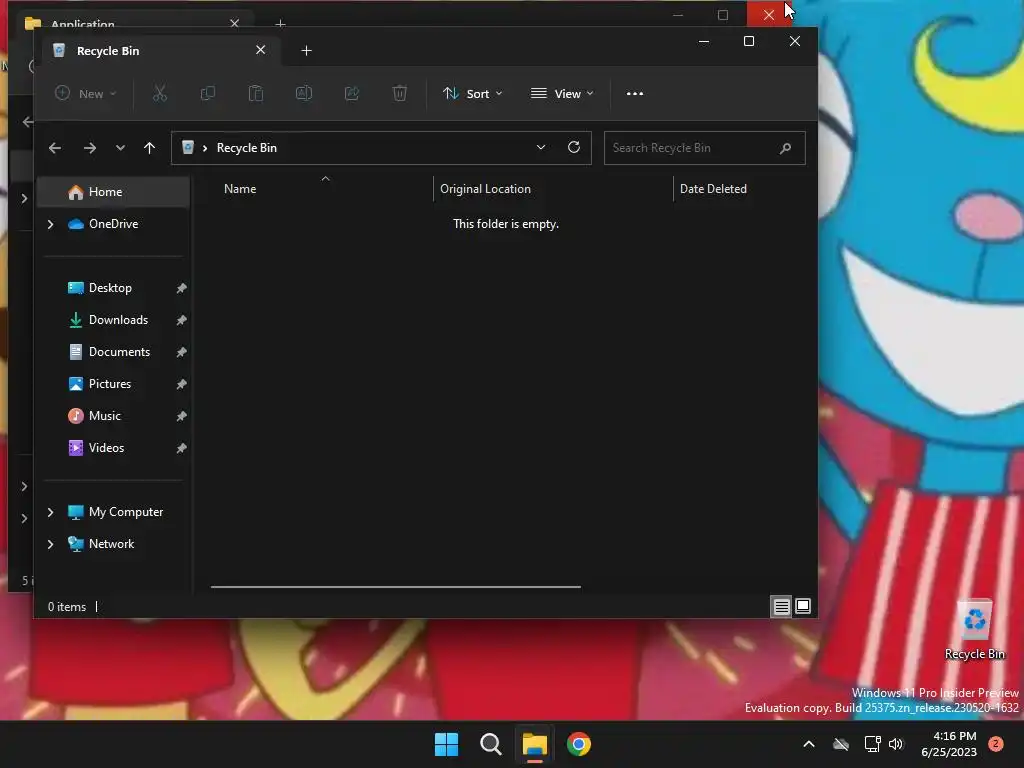Refresh the Recycle Bin view
This screenshot has height=768, width=1024.
(x=574, y=148)
